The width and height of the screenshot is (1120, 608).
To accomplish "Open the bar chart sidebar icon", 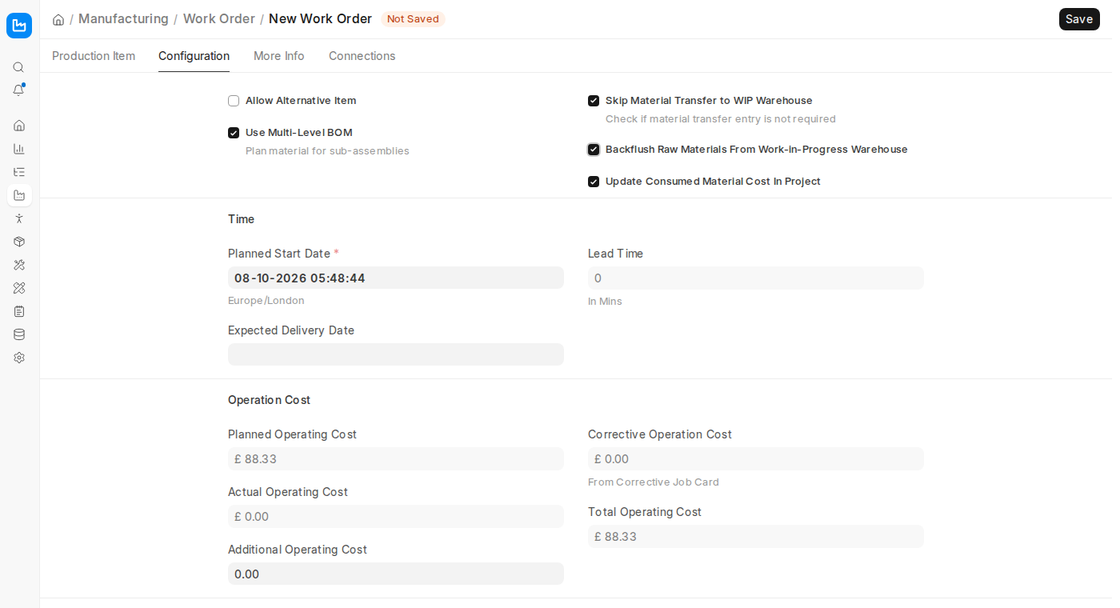I will 19,149.
